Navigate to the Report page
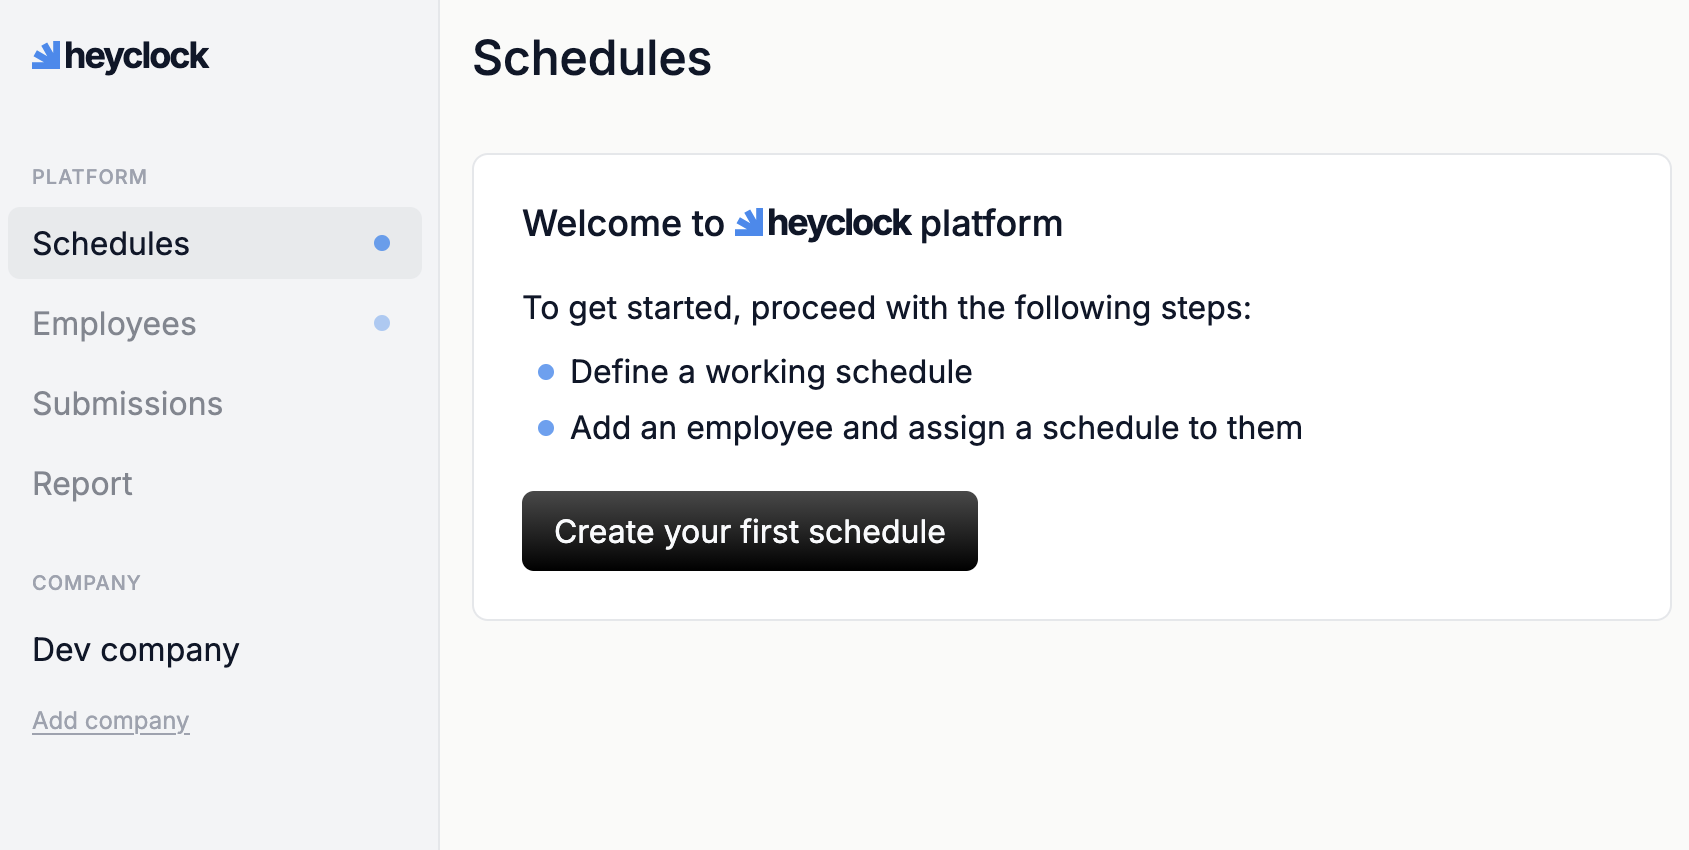Screen dimensions: 1689x850 [82, 484]
